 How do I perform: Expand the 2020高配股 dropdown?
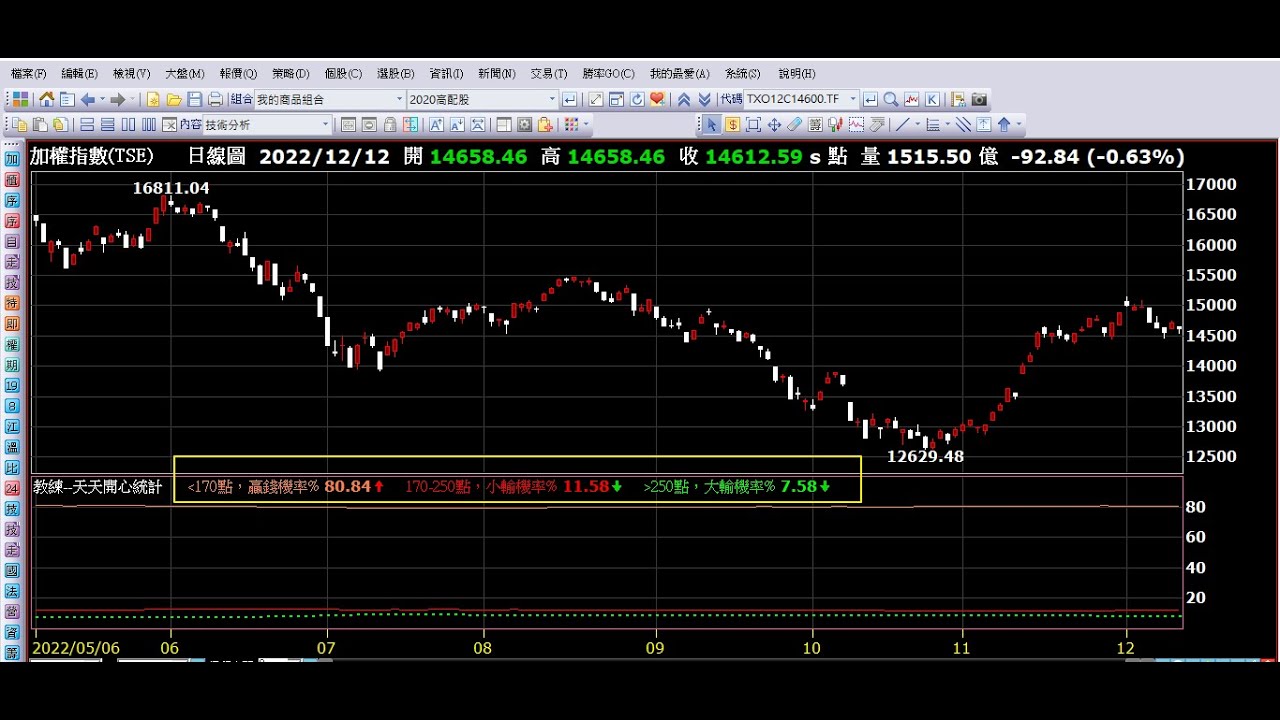point(552,99)
